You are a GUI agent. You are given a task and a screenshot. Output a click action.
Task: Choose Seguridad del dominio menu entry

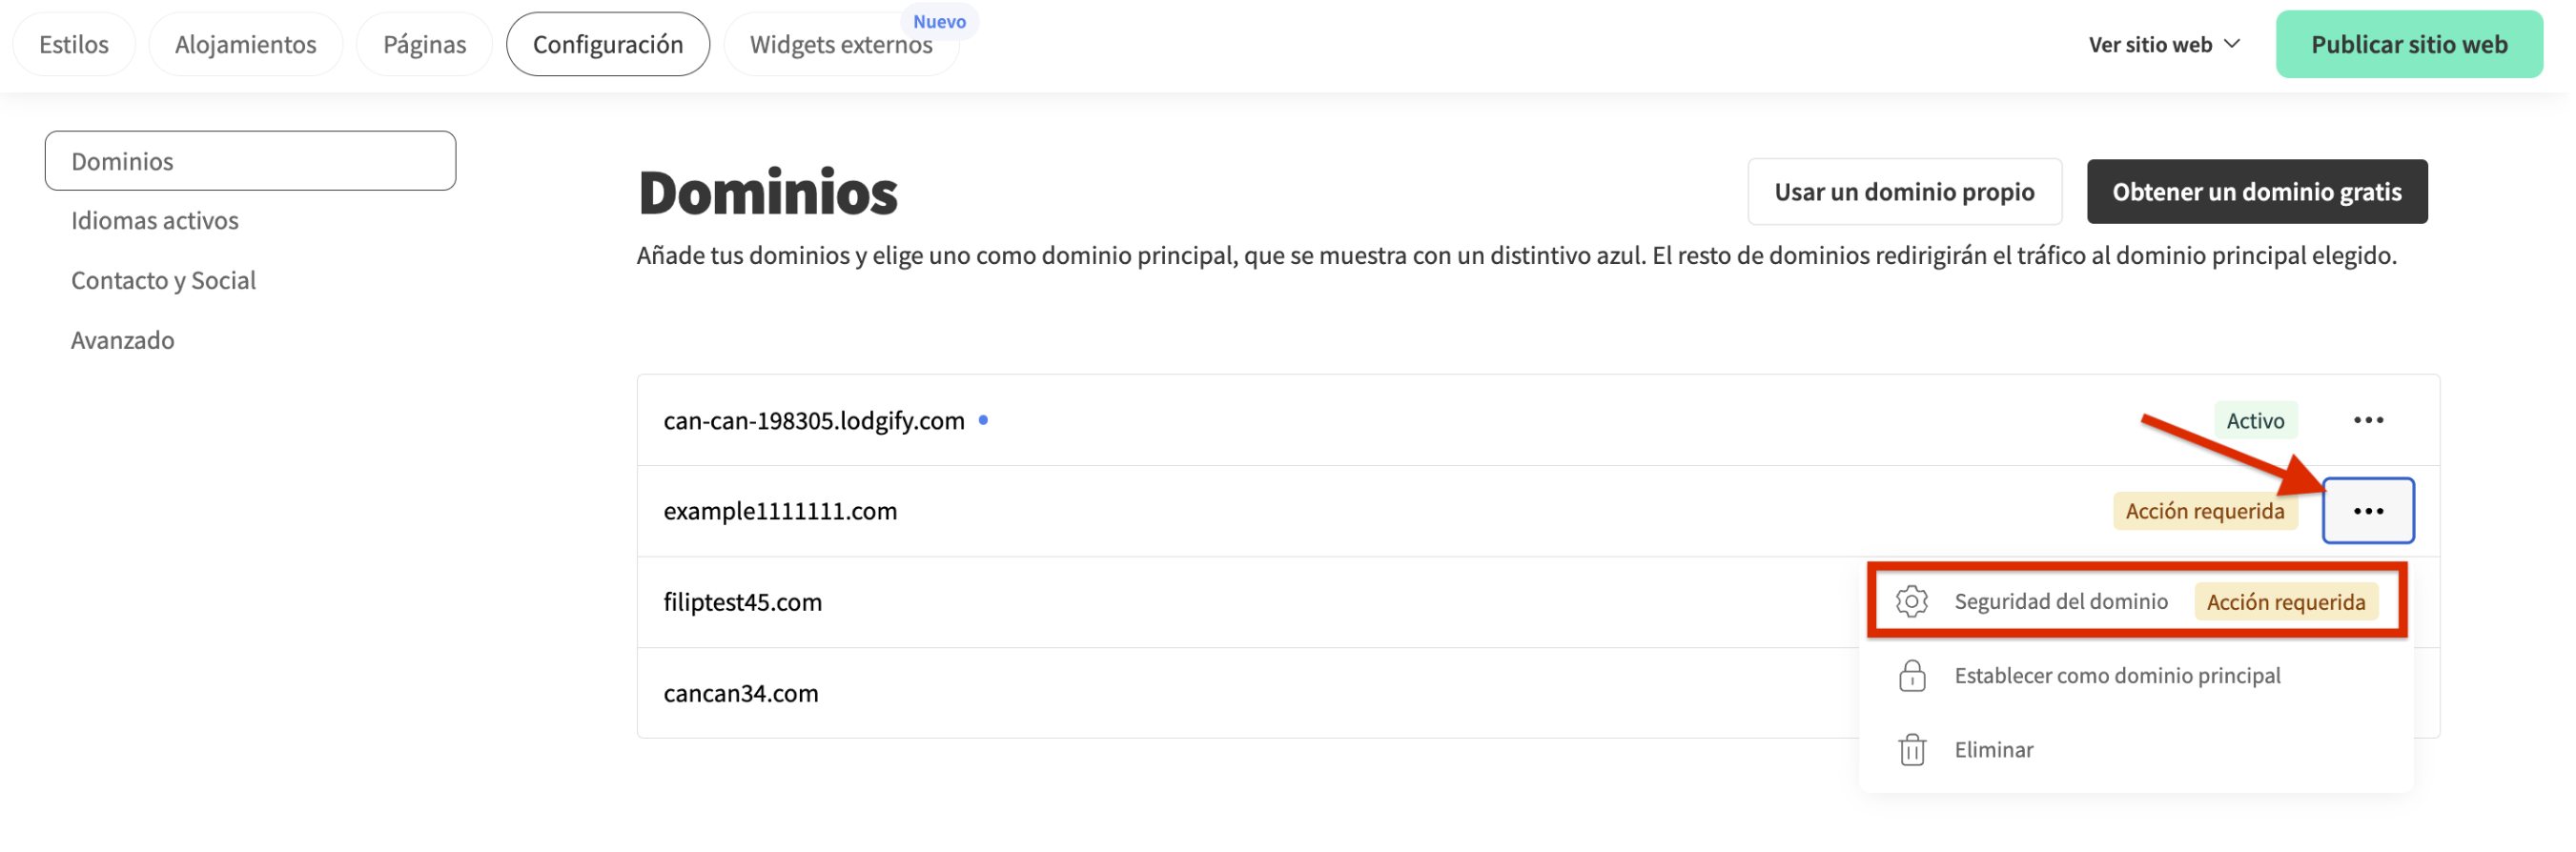pyautogui.click(x=2136, y=601)
